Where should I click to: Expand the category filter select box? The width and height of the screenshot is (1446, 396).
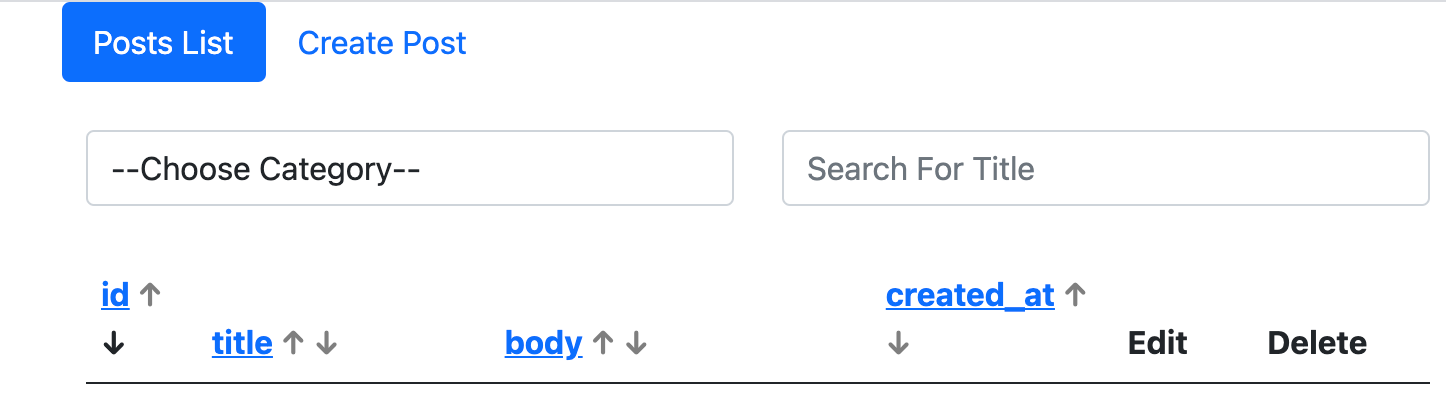click(410, 168)
